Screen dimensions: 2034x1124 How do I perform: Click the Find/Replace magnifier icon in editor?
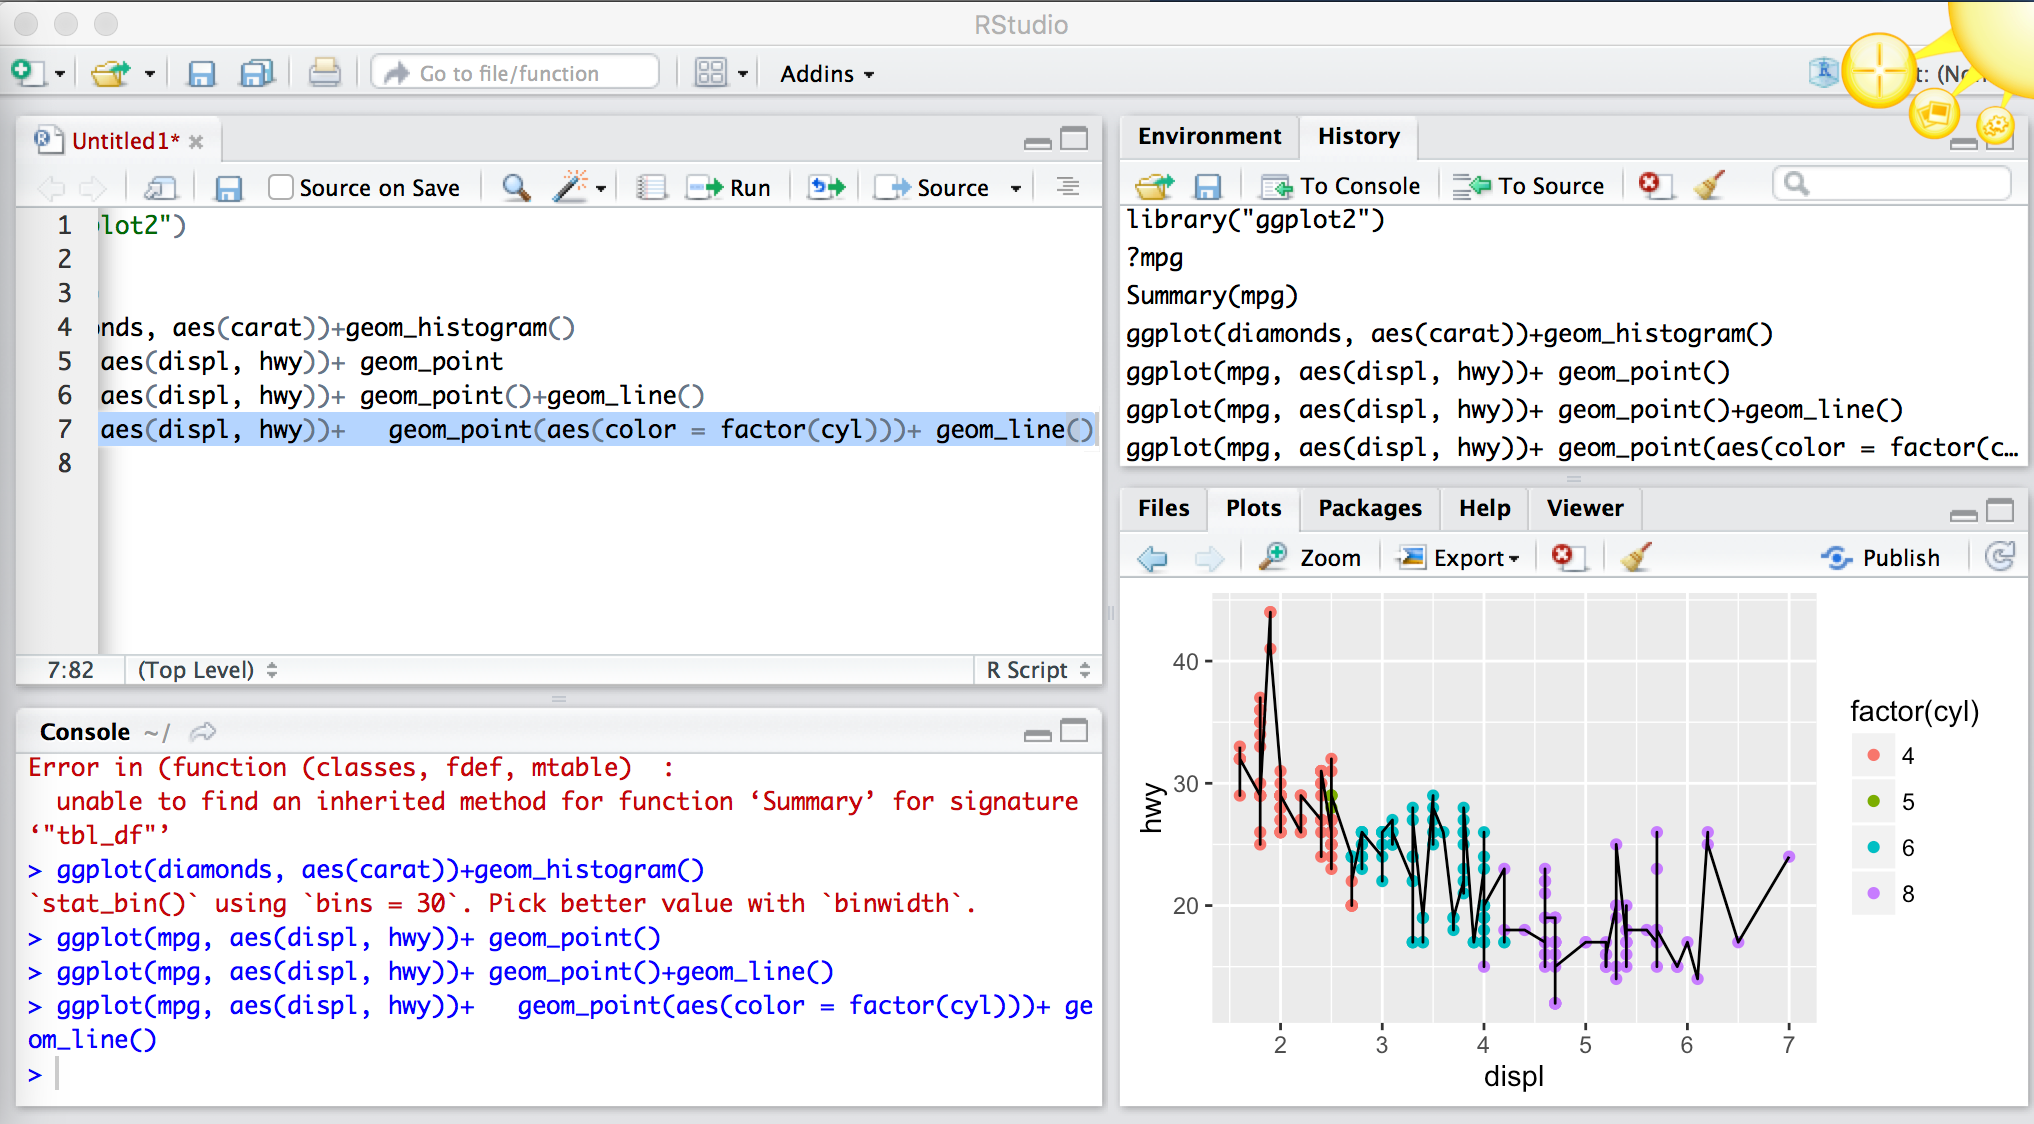coord(516,188)
